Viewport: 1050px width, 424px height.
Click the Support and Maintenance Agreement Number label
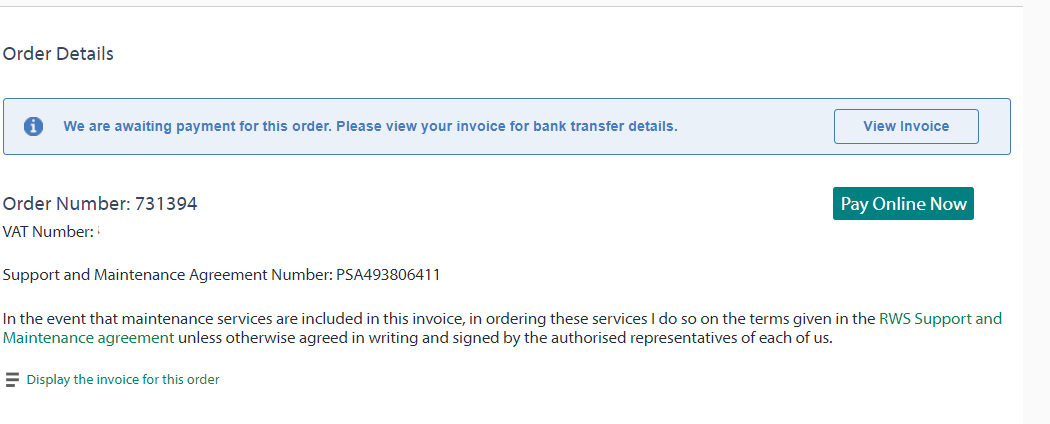[167, 275]
